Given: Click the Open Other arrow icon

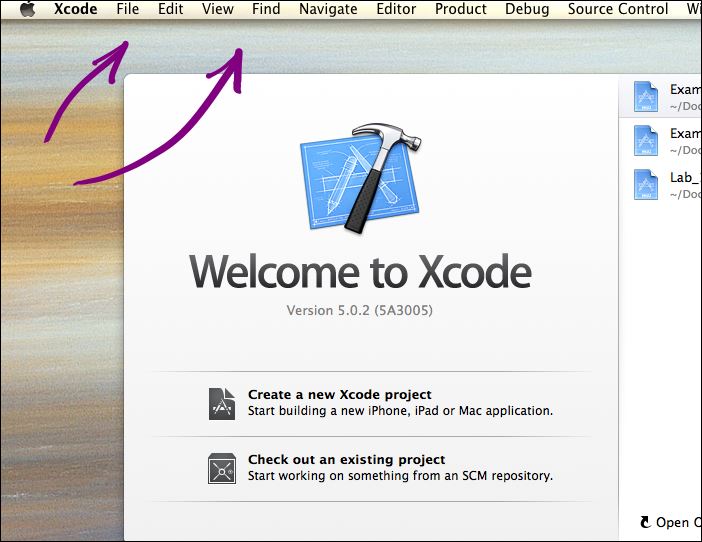Looking at the screenshot, I should pos(645,522).
